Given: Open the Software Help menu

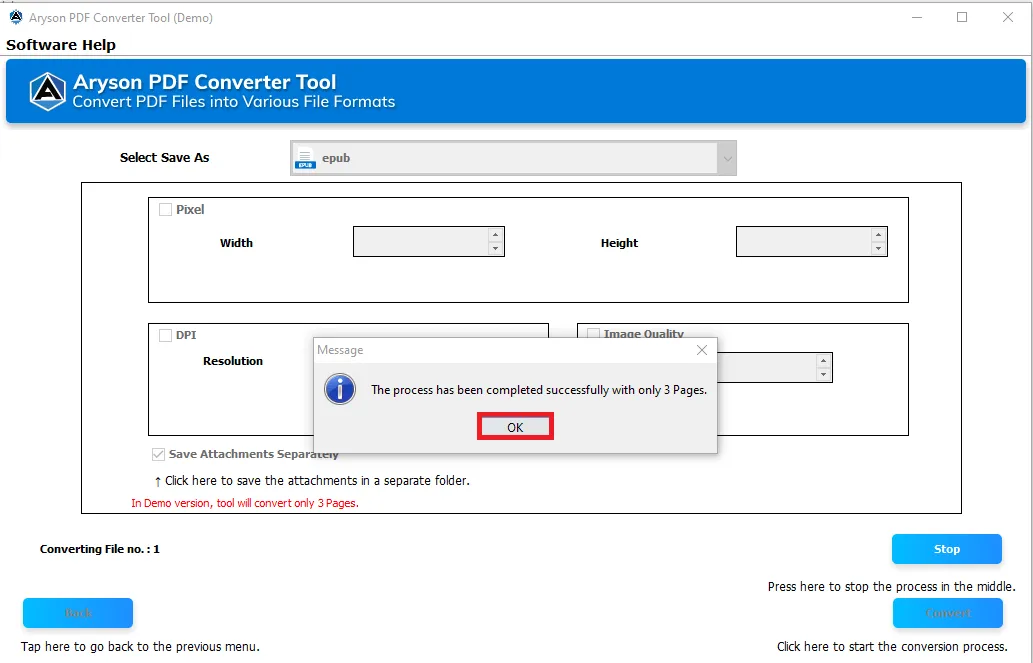Looking at the screenshot, I should 61,45.
